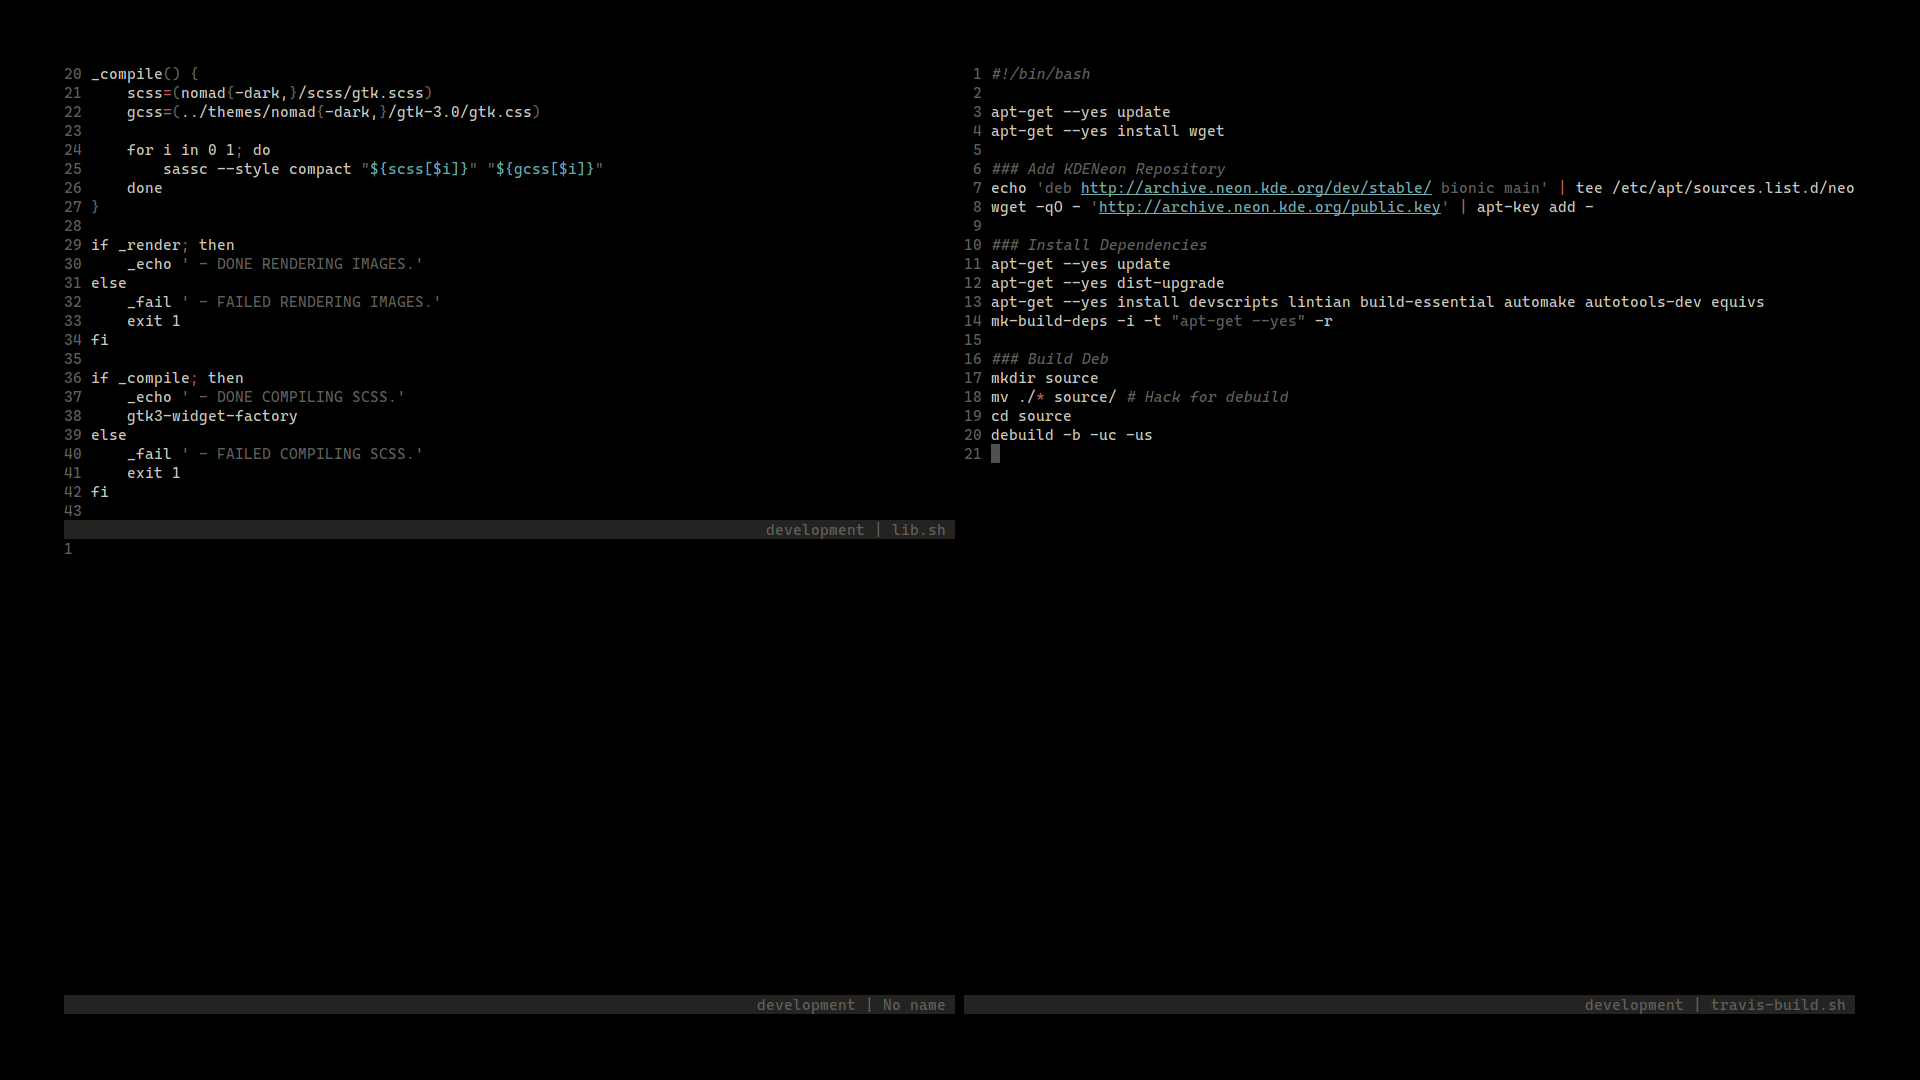Image resolution: width=1920 pixels, height=1080 pixels.
Task: Open the archive.neon.kde.org/public.key link
Action: [1268, 207]
